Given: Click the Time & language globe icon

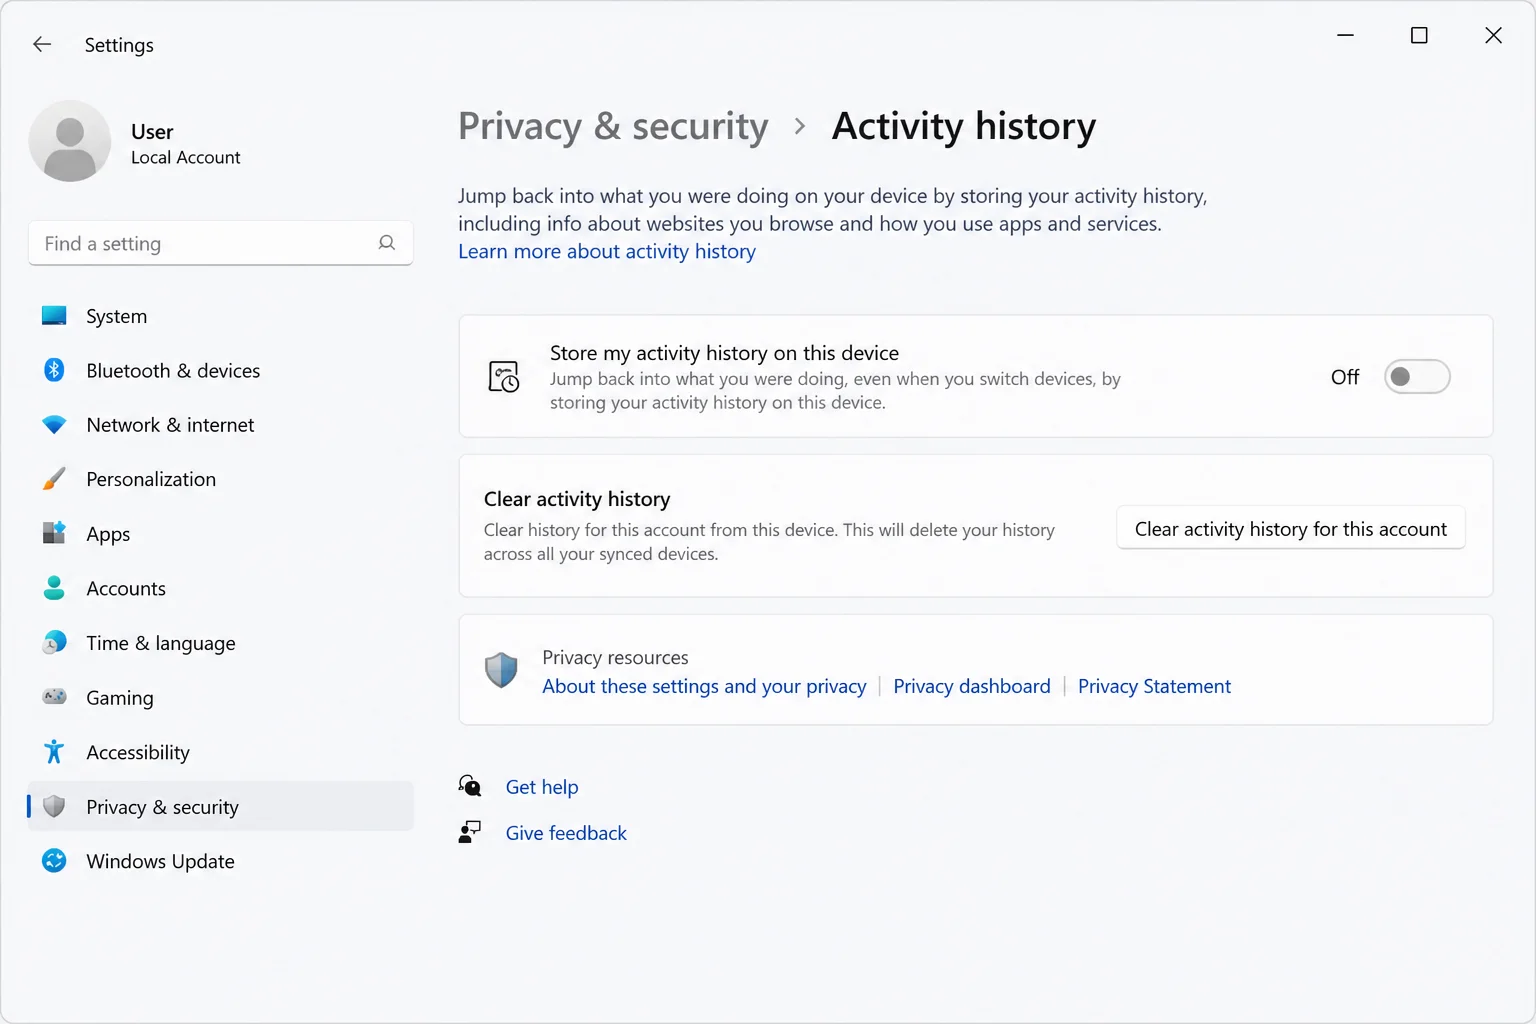Looking at the screenshot, I should 54,642.
